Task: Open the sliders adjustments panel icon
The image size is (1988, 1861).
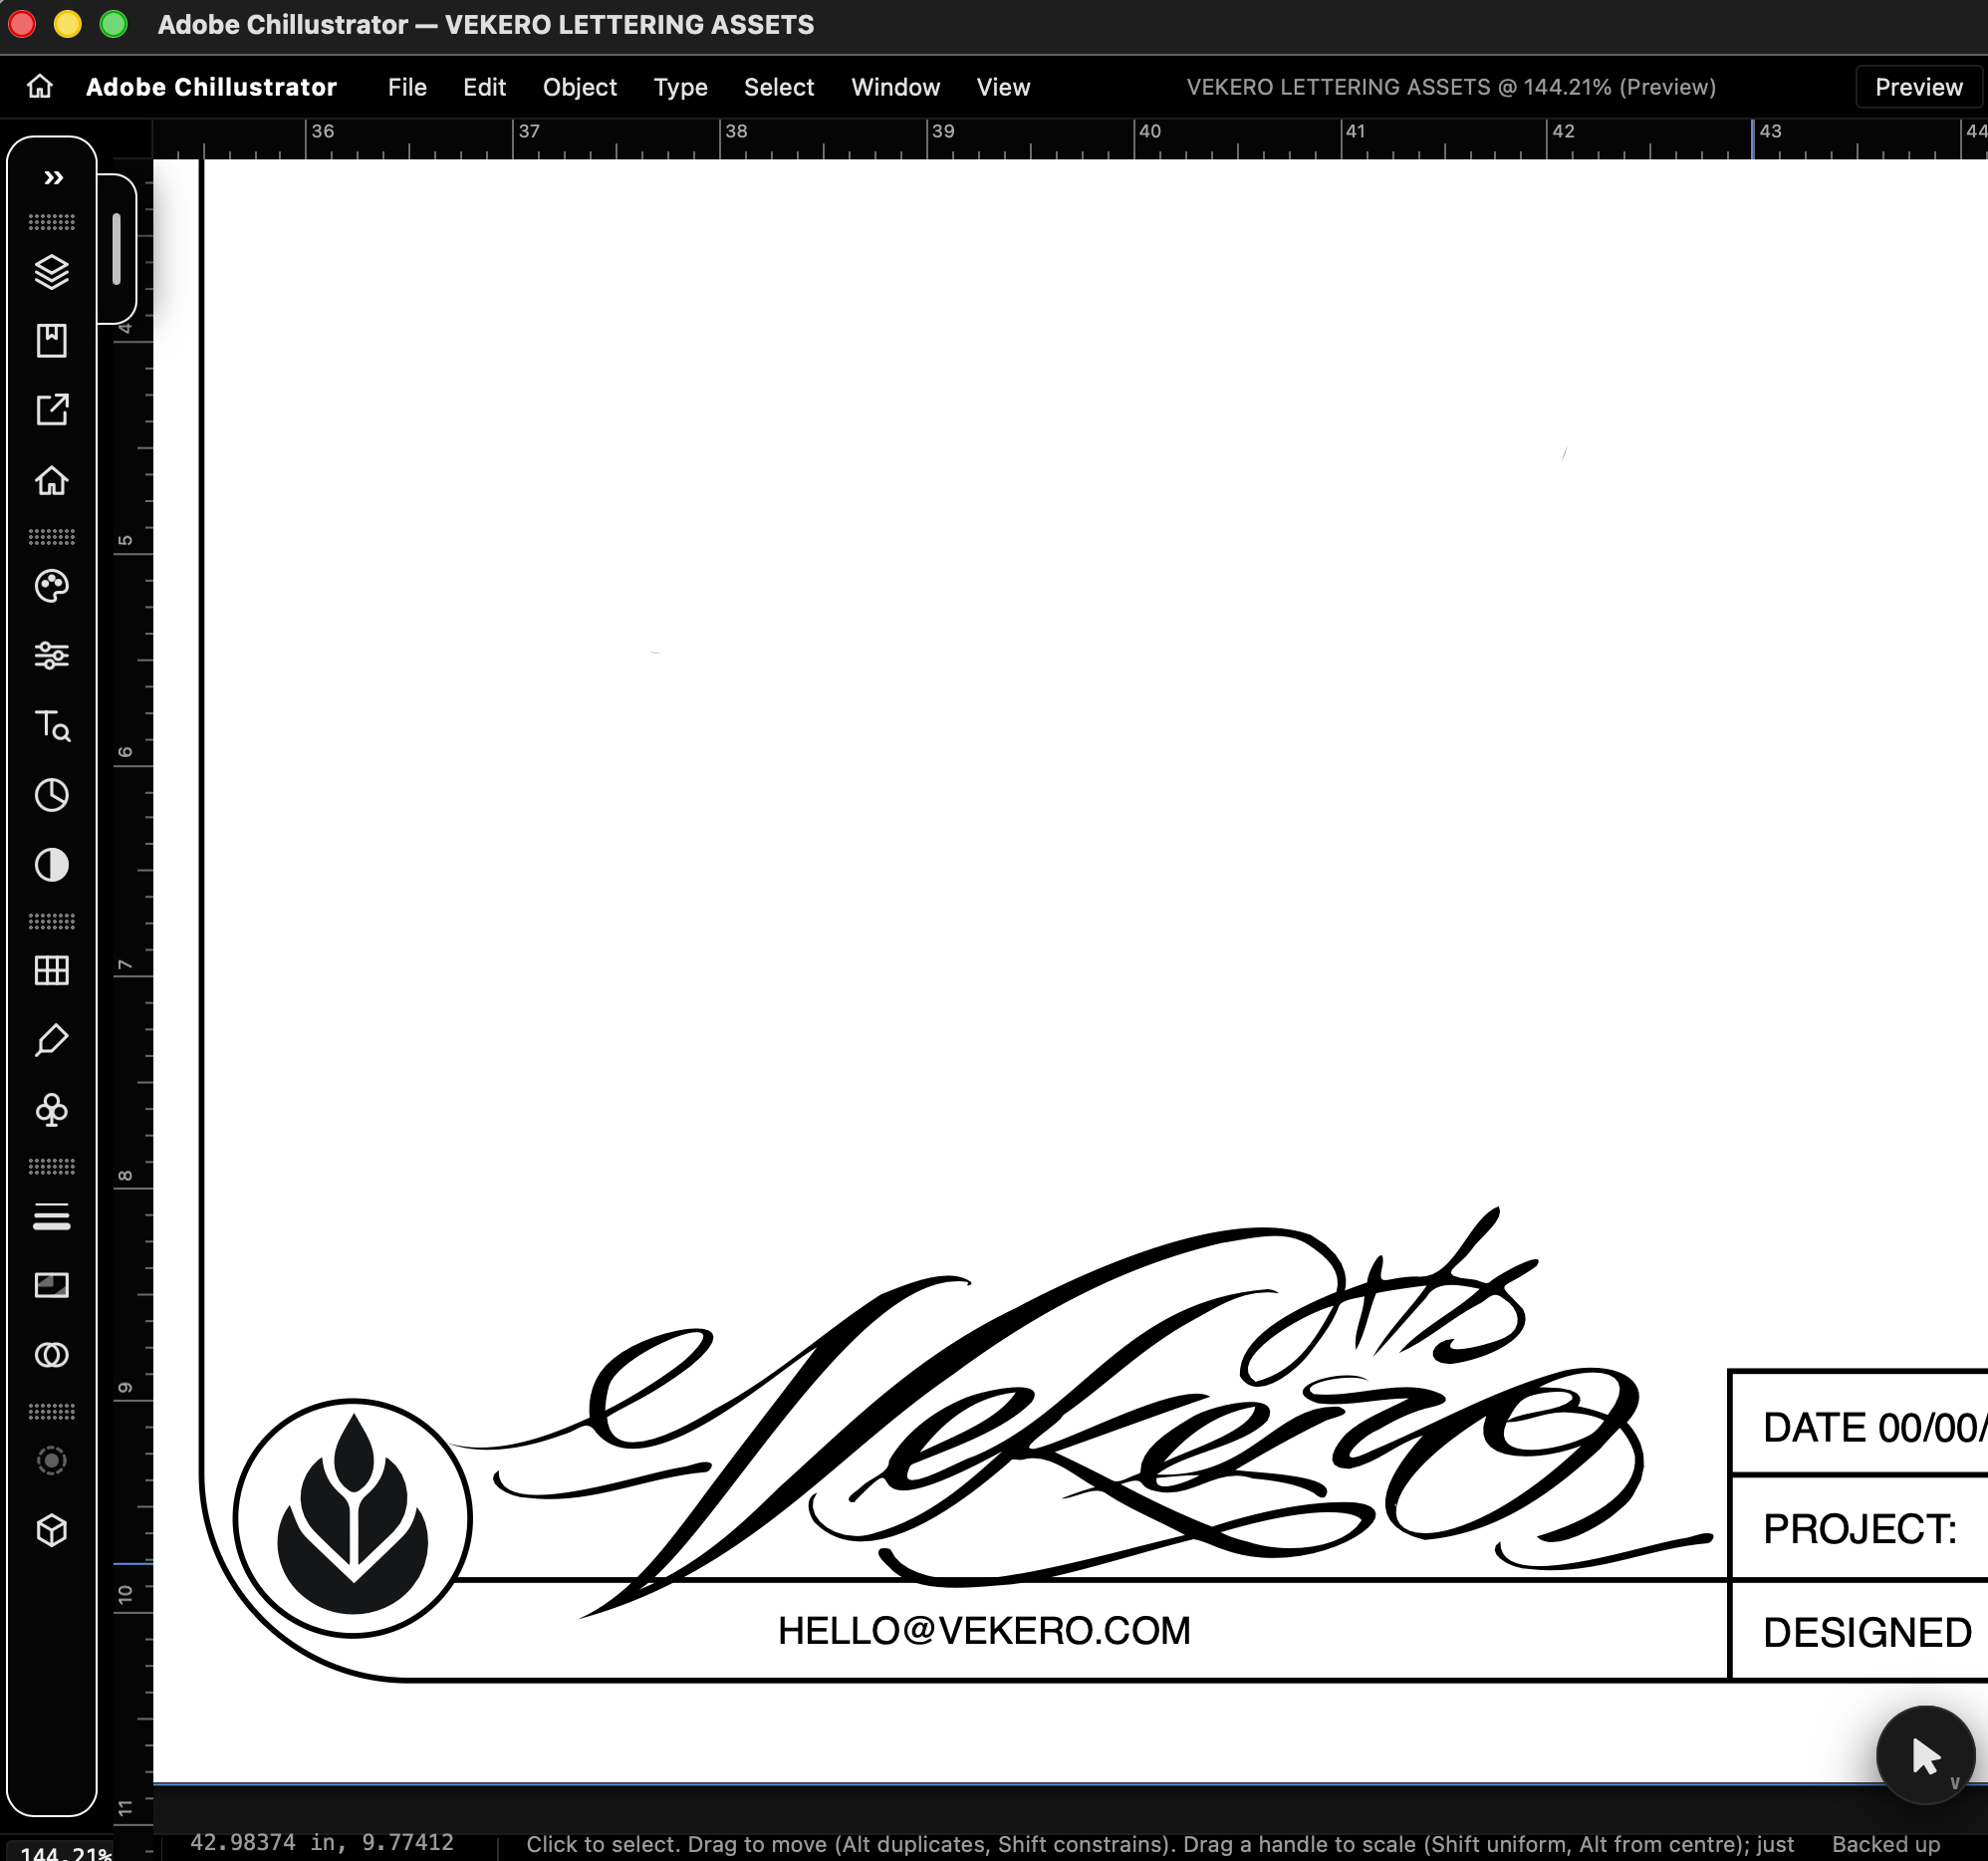Action: pyautogui.click(x=52, y=656)
